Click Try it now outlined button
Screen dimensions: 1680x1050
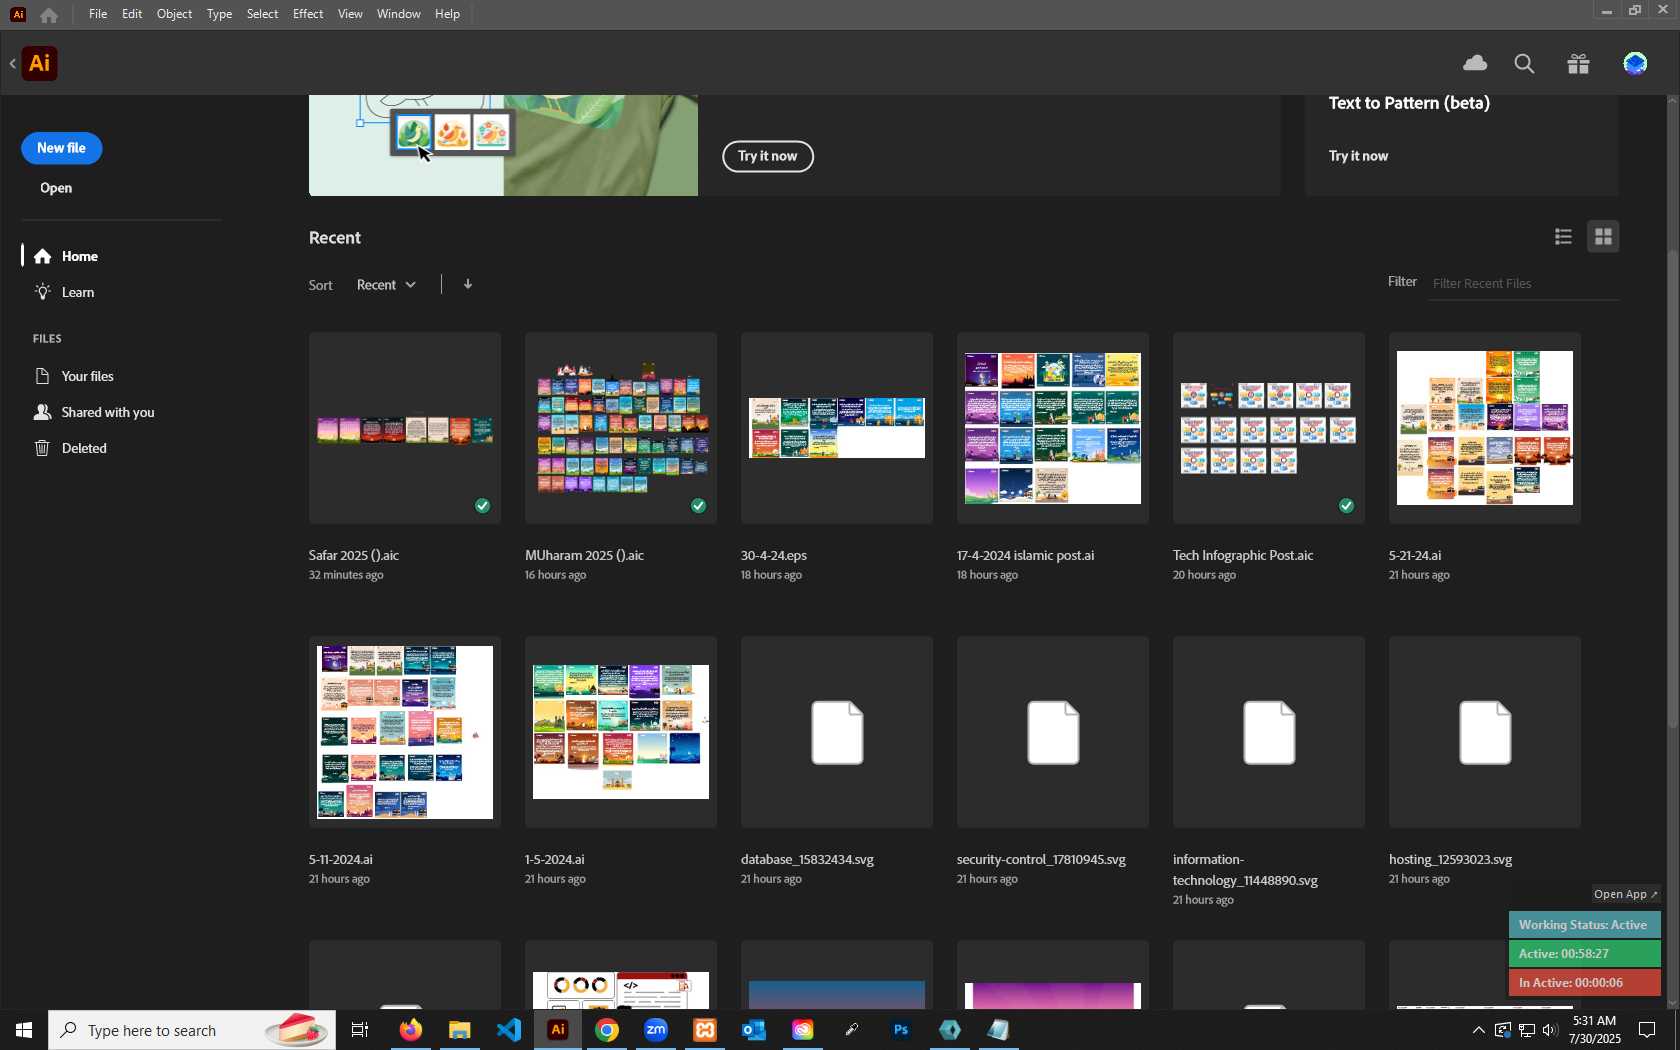[x=768, y=156]
